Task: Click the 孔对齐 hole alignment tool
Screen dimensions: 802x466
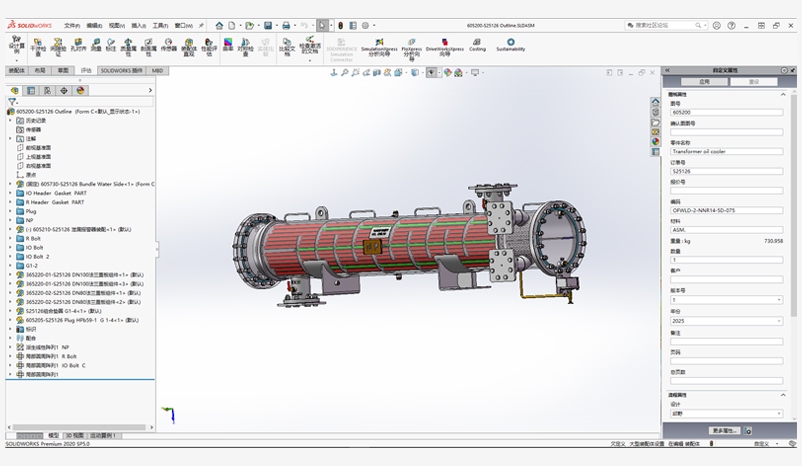Action: click(x=78, y=45)
